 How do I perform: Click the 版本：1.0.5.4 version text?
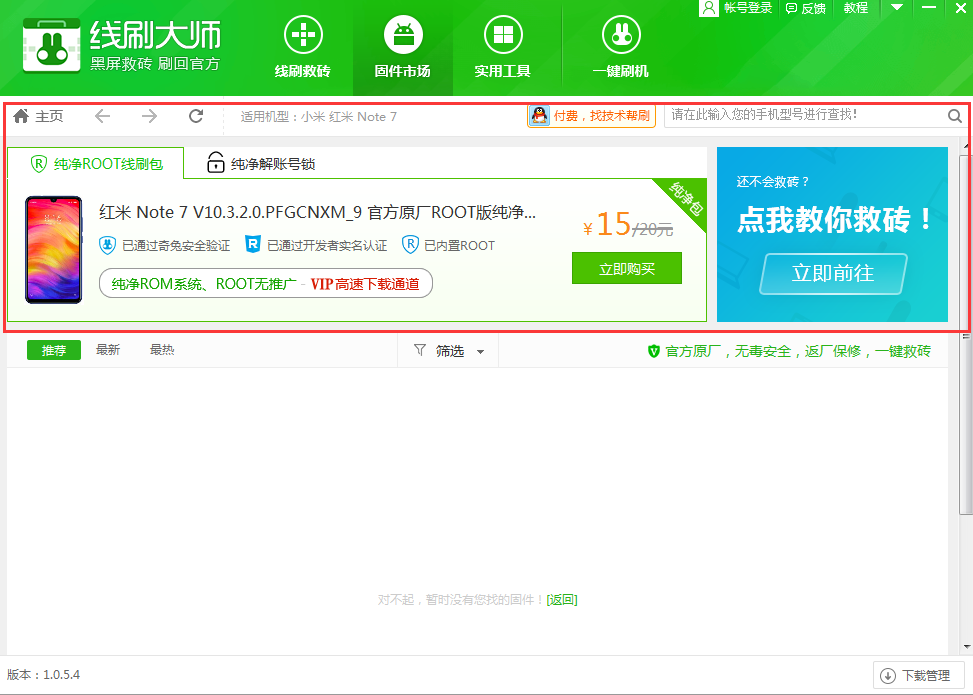(43, 675)
